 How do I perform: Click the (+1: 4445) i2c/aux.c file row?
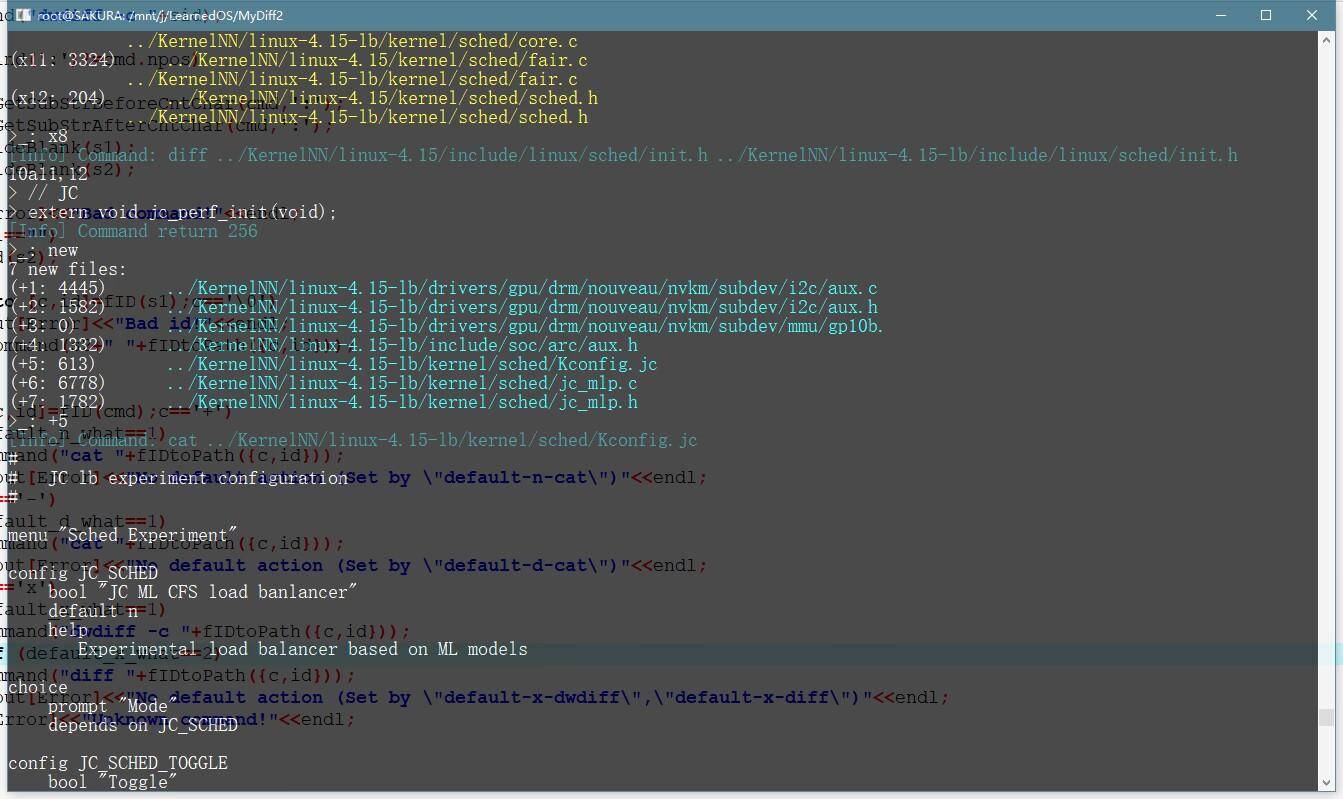(x=444, y=288)
